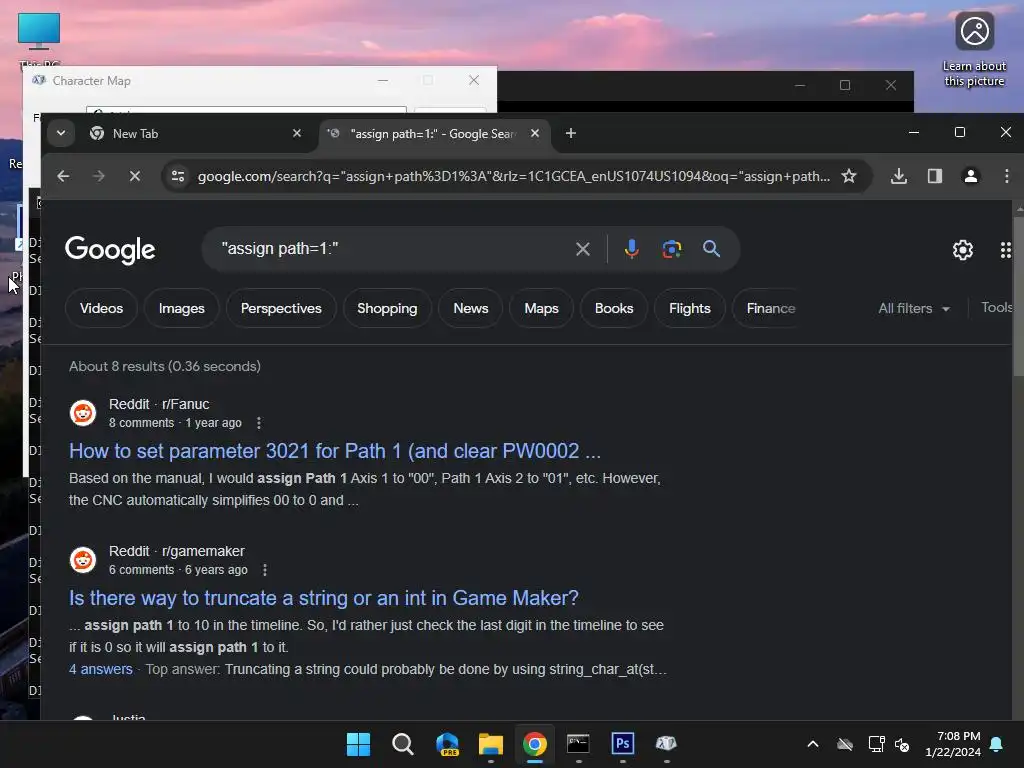This screenshot has height=768, width=1024.
Task: Filter results by Books
Action: click(x=614, y=308)
